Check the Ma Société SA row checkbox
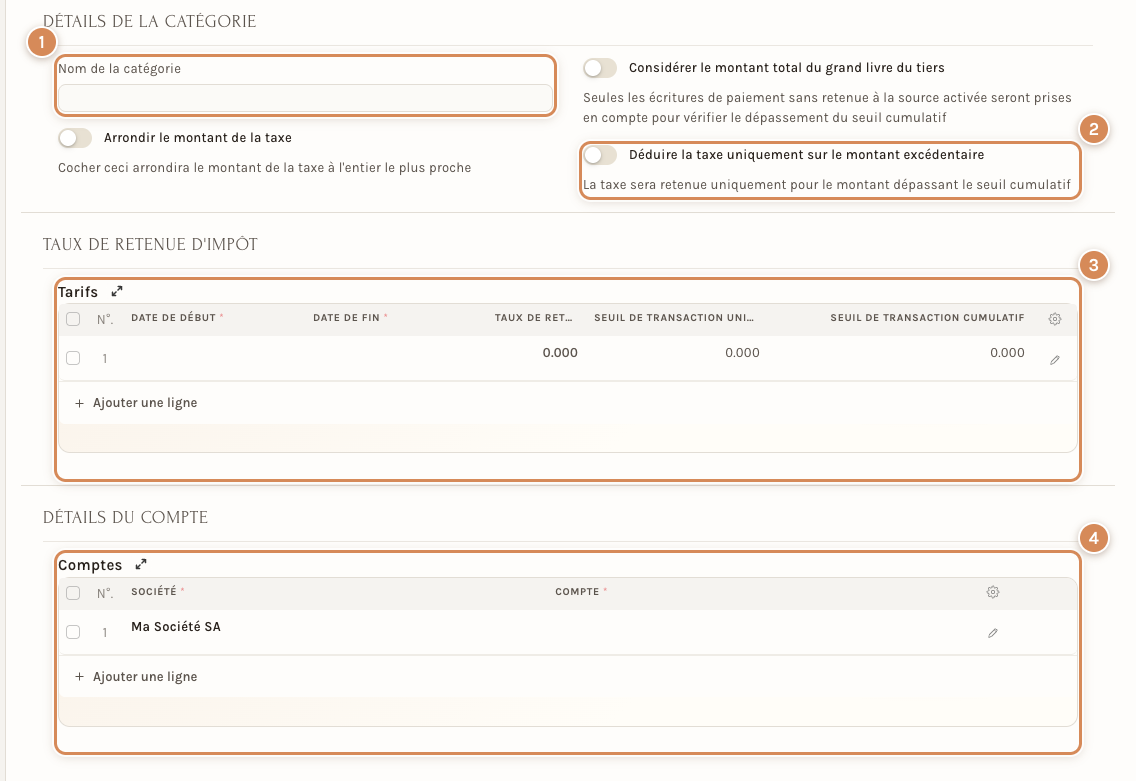The height and width of the screenshot is (781, 1136). [x=73, y=632]
